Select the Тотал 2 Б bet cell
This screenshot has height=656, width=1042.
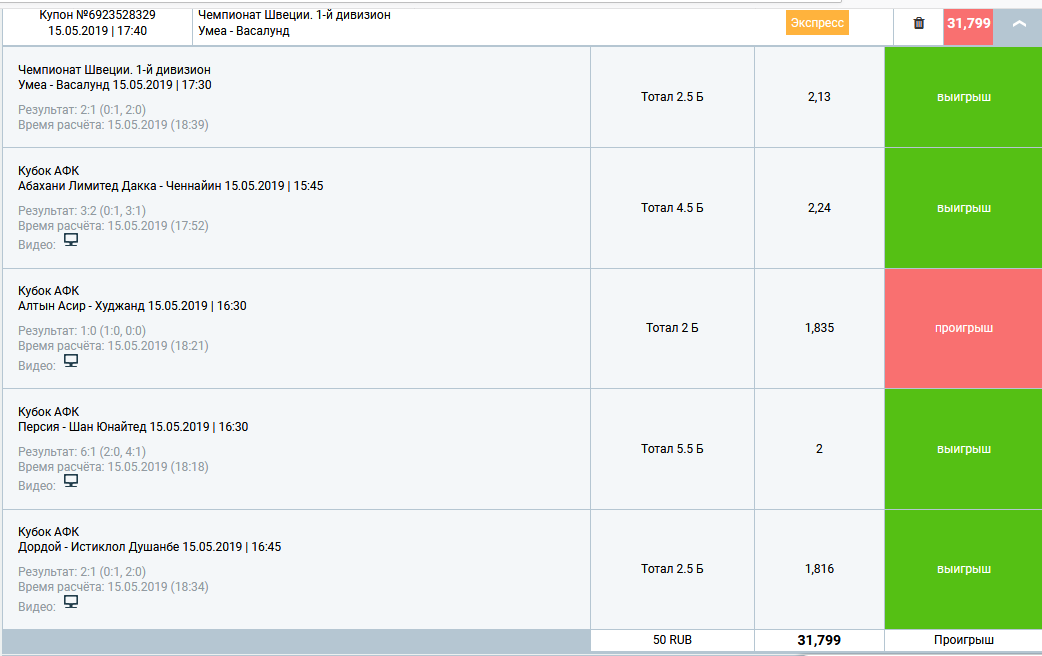[672, 328]
